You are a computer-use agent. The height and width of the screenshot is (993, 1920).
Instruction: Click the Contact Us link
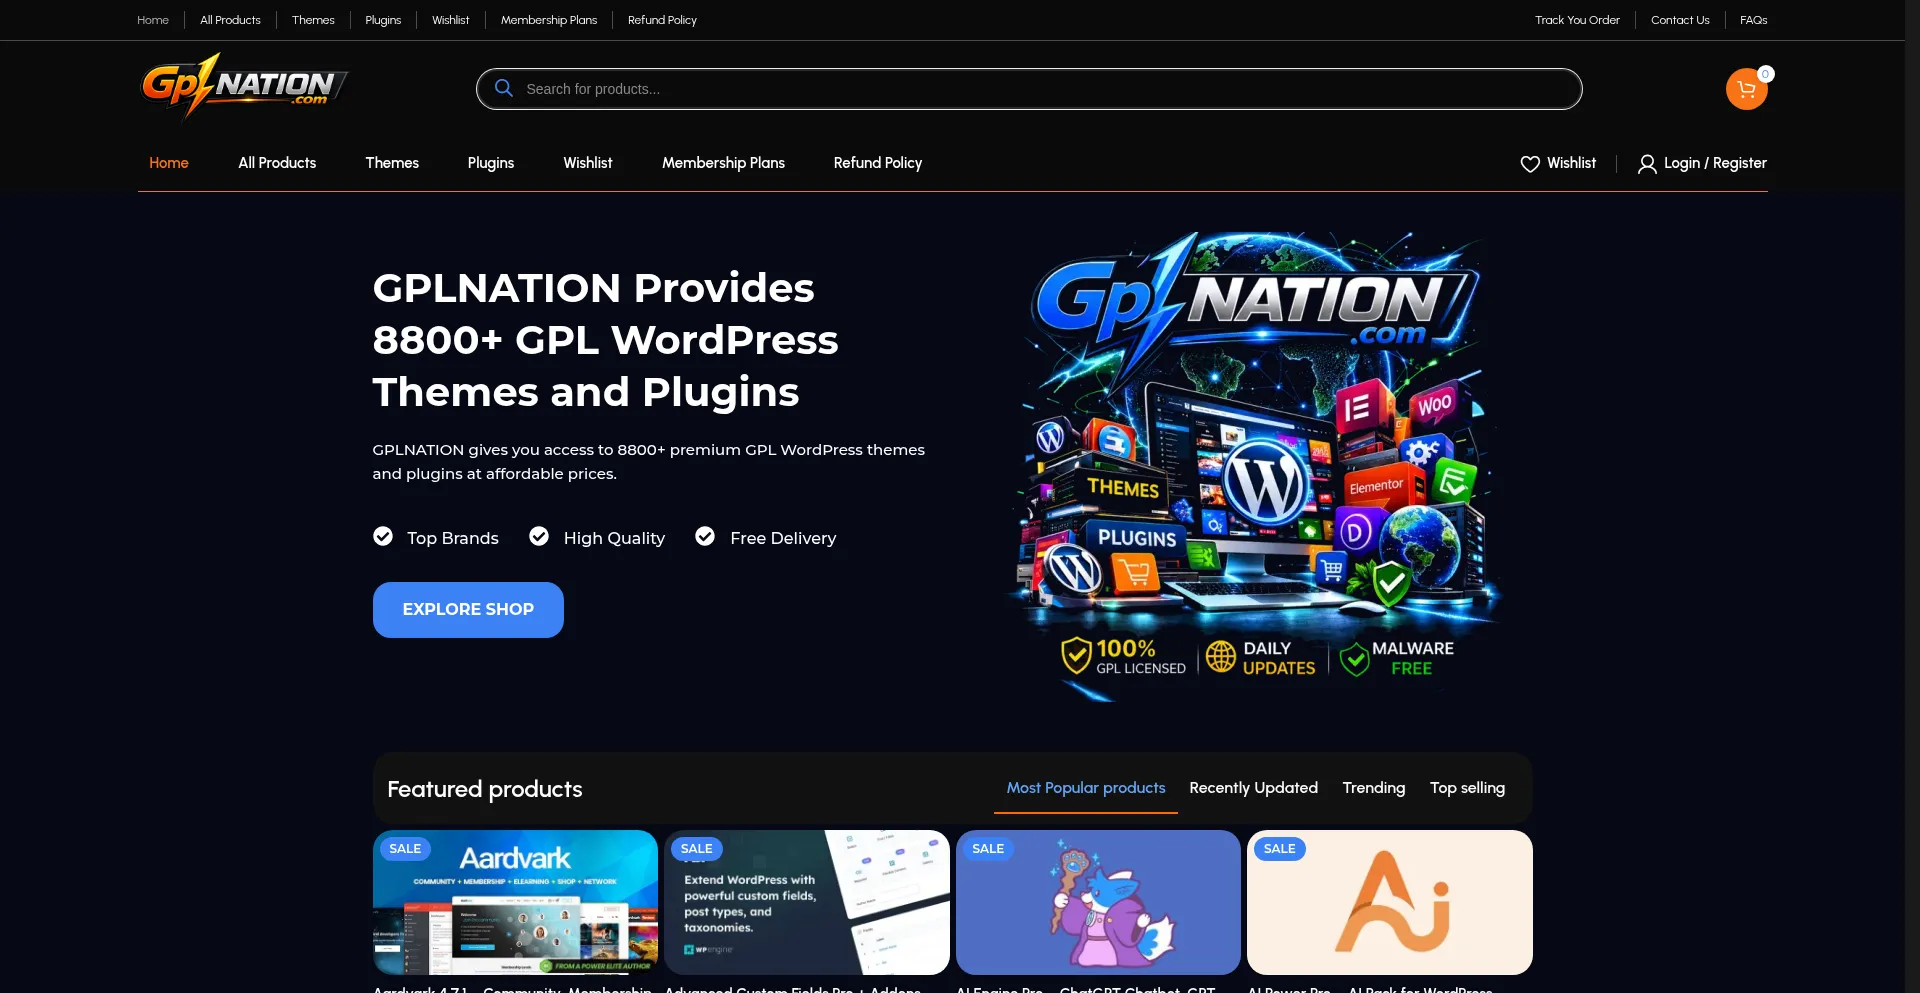click(x=1680, y=20)
